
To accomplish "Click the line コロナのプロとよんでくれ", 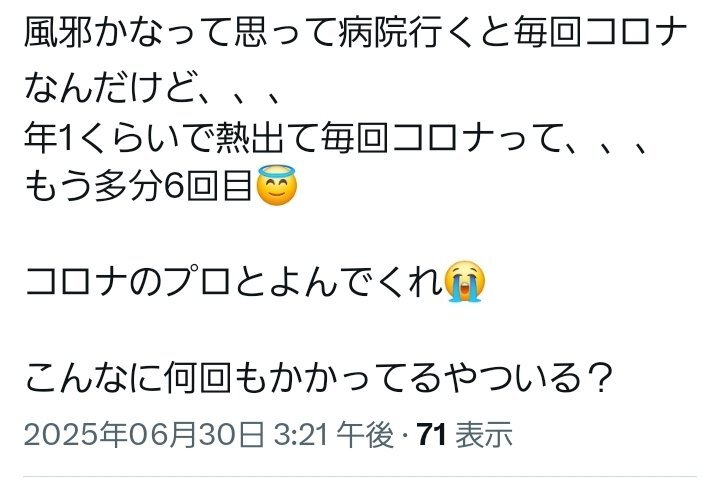I will click(234, 281).
